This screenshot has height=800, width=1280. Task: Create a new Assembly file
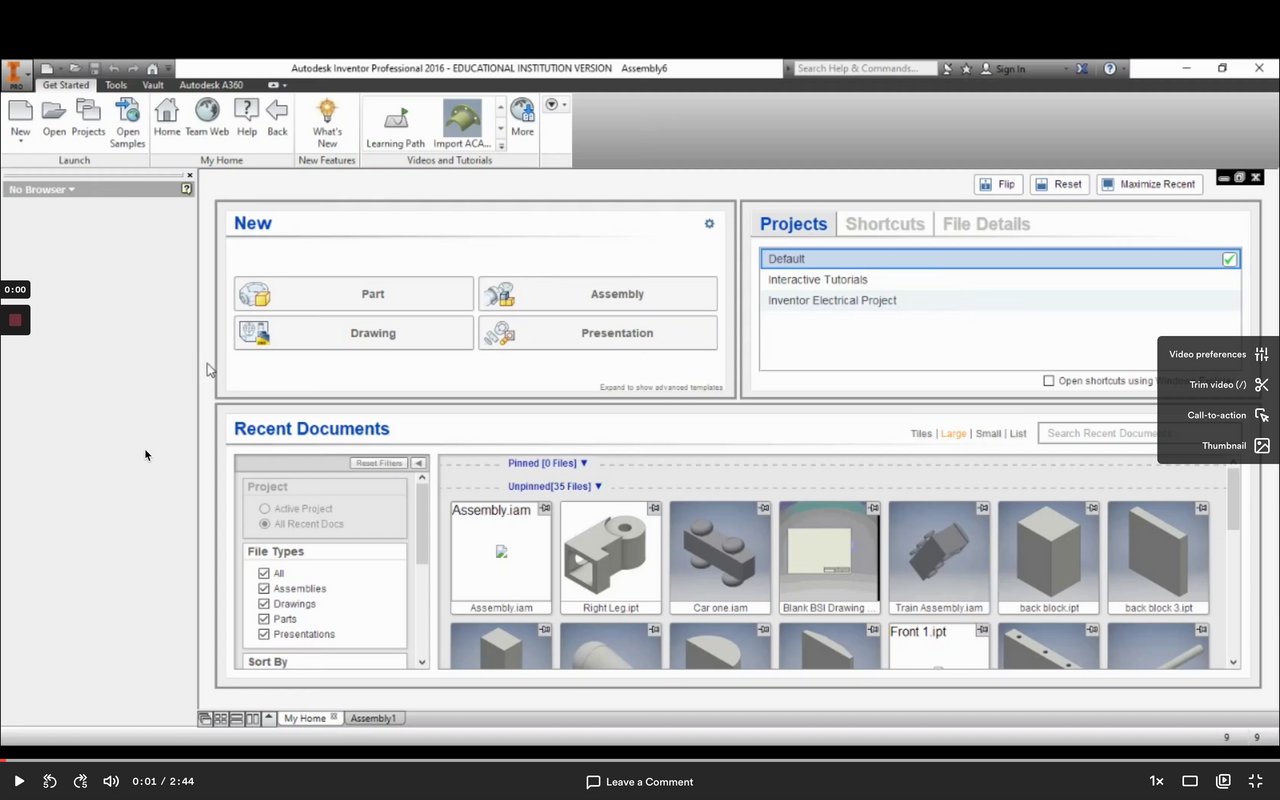coord(598,294)
